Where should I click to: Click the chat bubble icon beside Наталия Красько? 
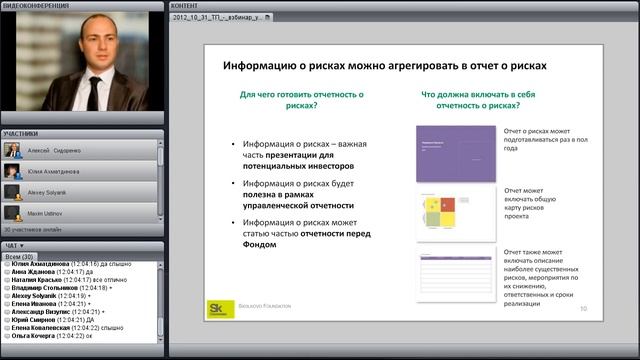[x=7, y=280]
